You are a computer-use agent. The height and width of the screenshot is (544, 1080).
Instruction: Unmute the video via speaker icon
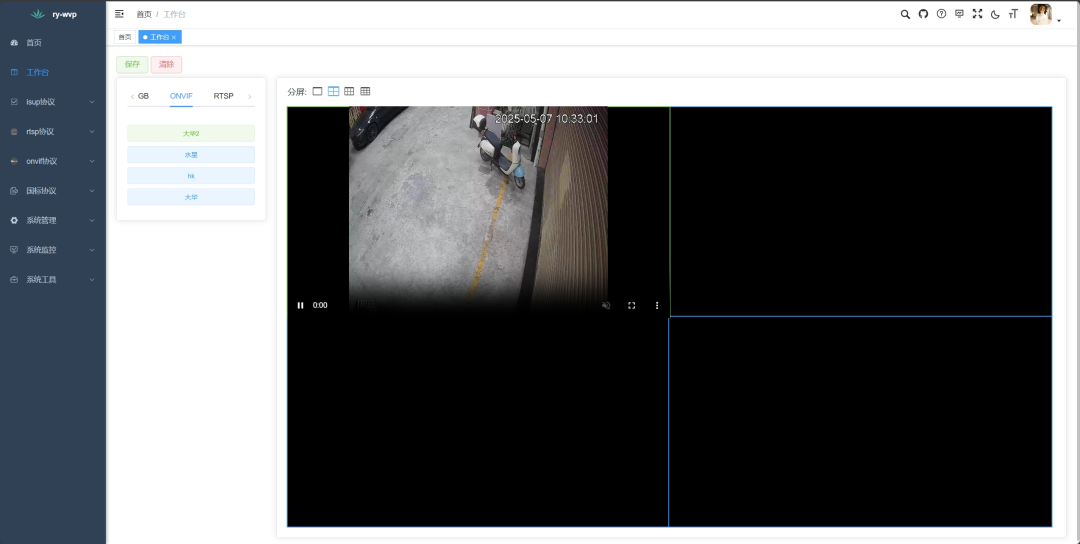606,305
